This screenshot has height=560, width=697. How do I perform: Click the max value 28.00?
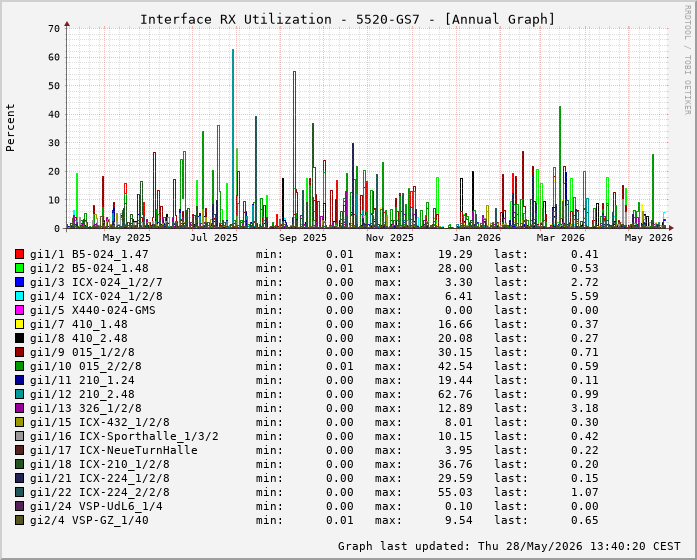click(455, 268)
